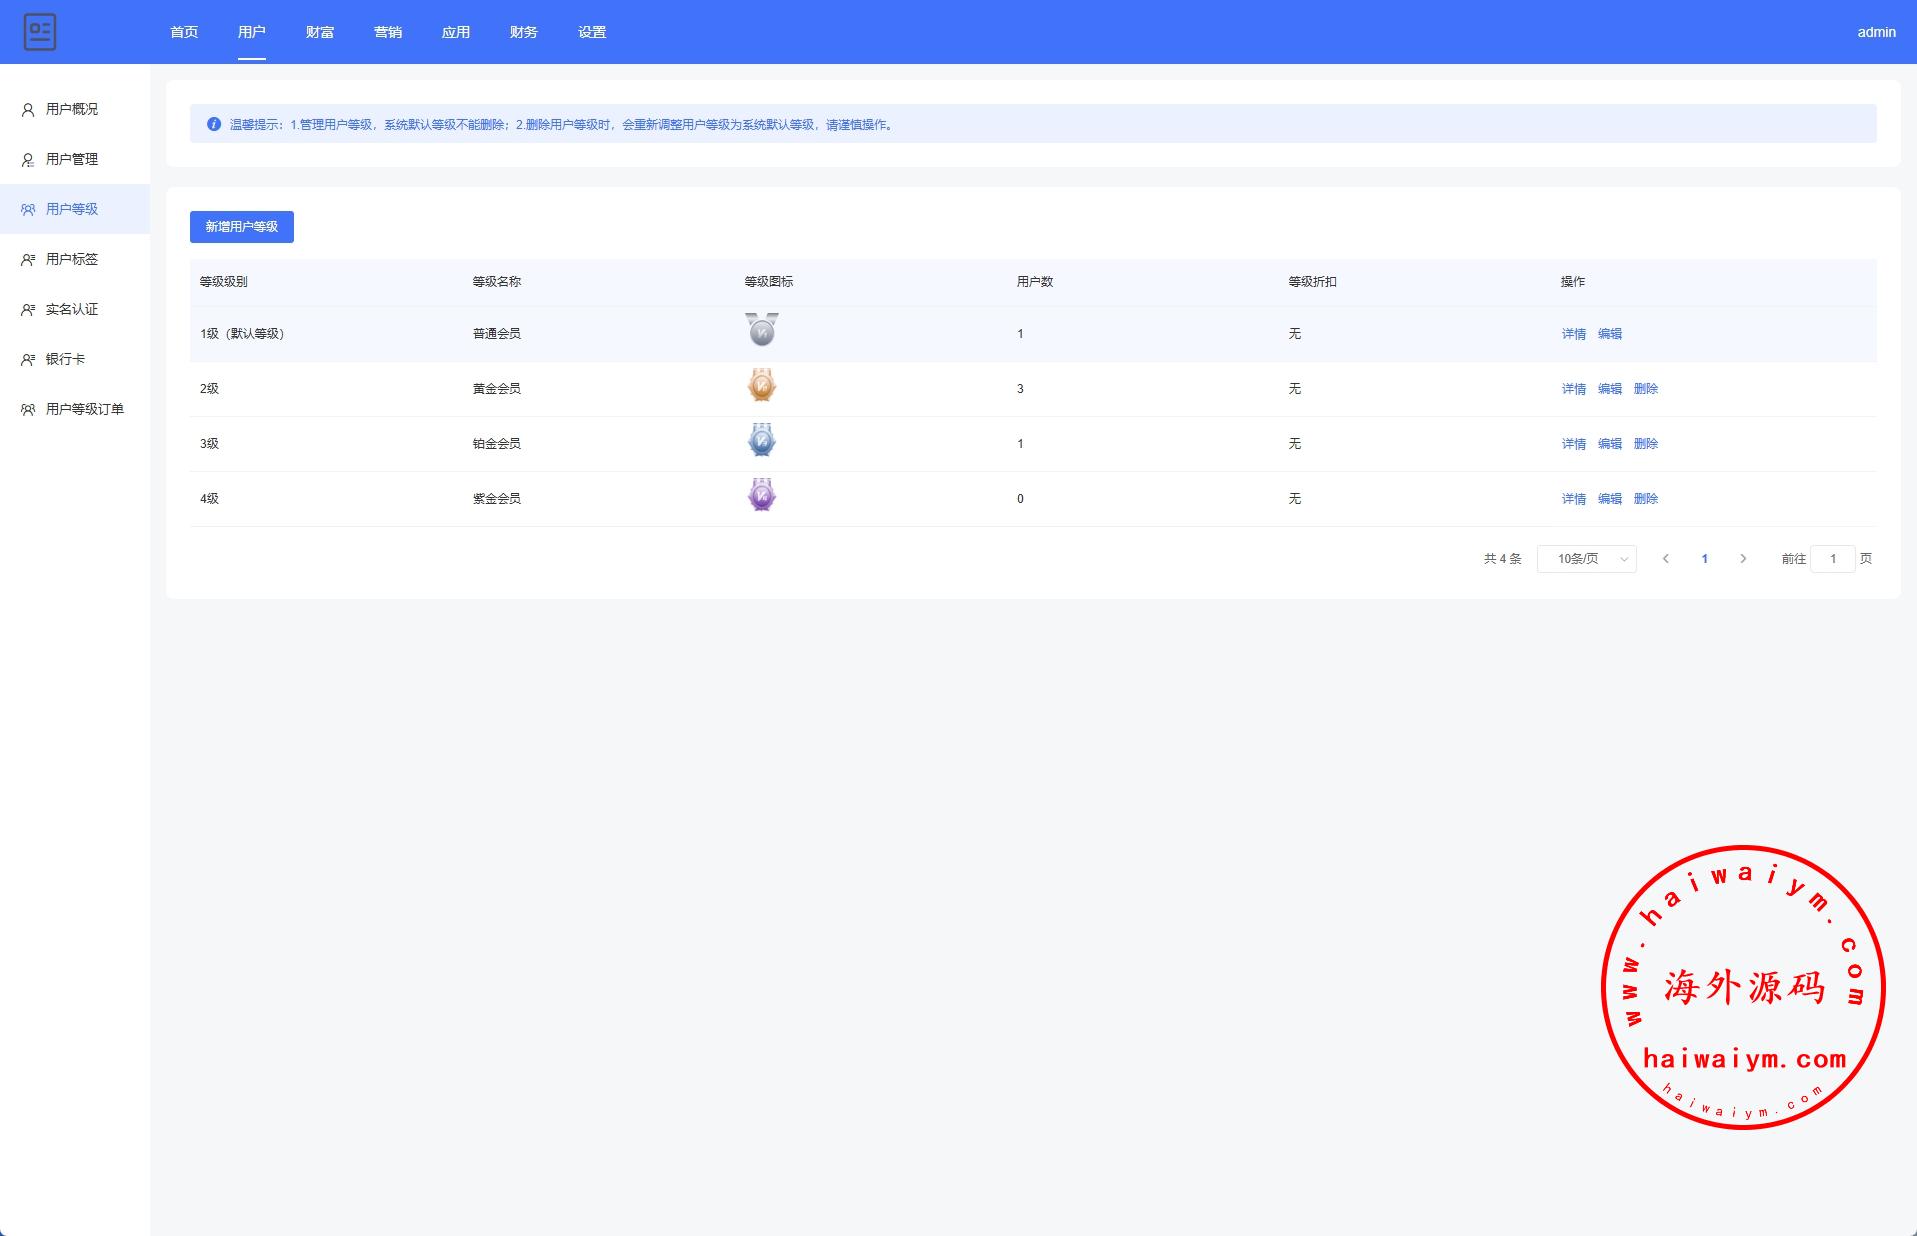Screen dimensions: 1917x1236
Task: Click the info icon in the tip banner
Action: pos(213,124)
